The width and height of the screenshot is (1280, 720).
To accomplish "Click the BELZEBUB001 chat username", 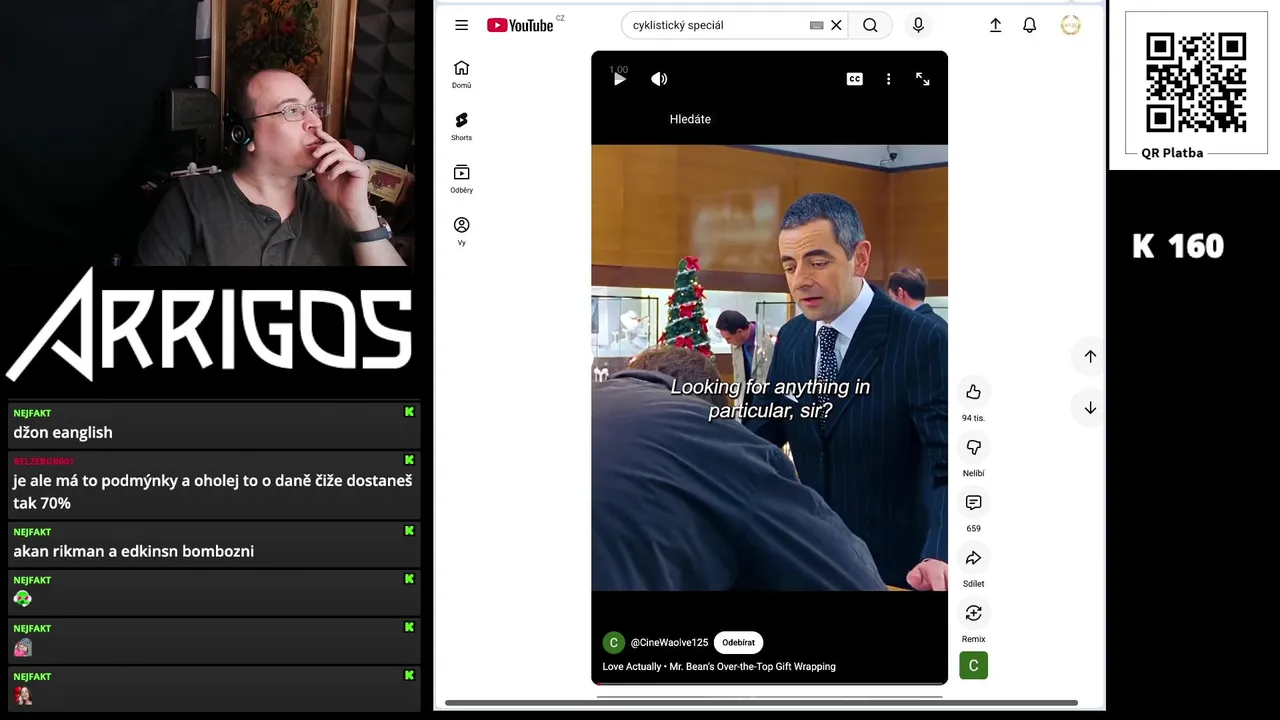I will tap(44, 461).
